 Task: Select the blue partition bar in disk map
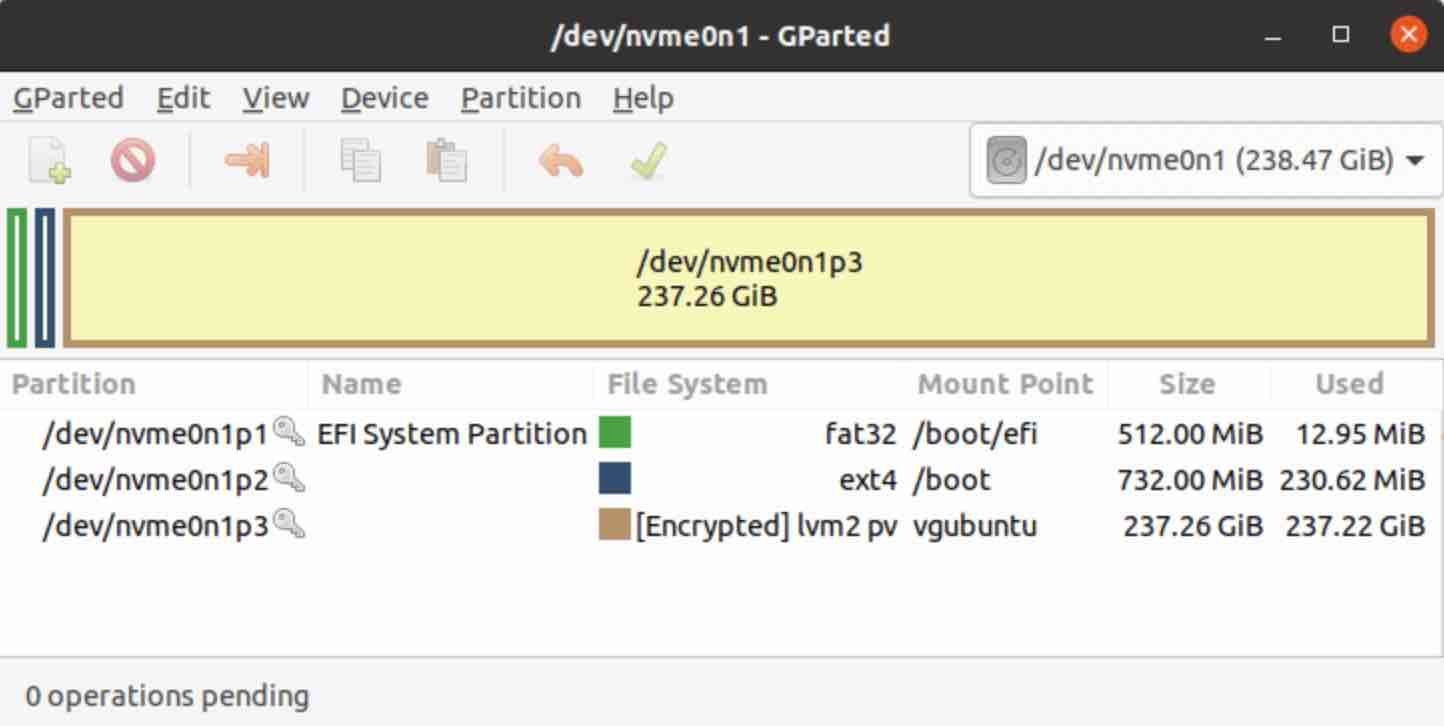click(45, 278)
